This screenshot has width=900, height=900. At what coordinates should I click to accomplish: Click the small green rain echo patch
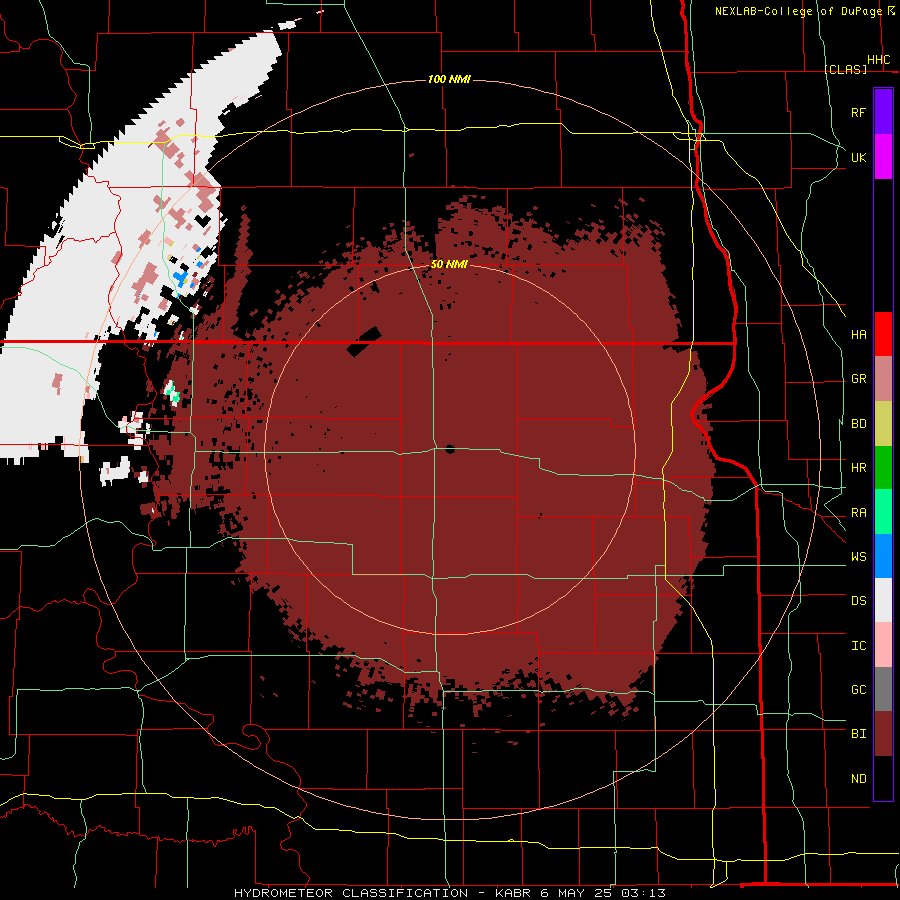click(x=172, y=391)
